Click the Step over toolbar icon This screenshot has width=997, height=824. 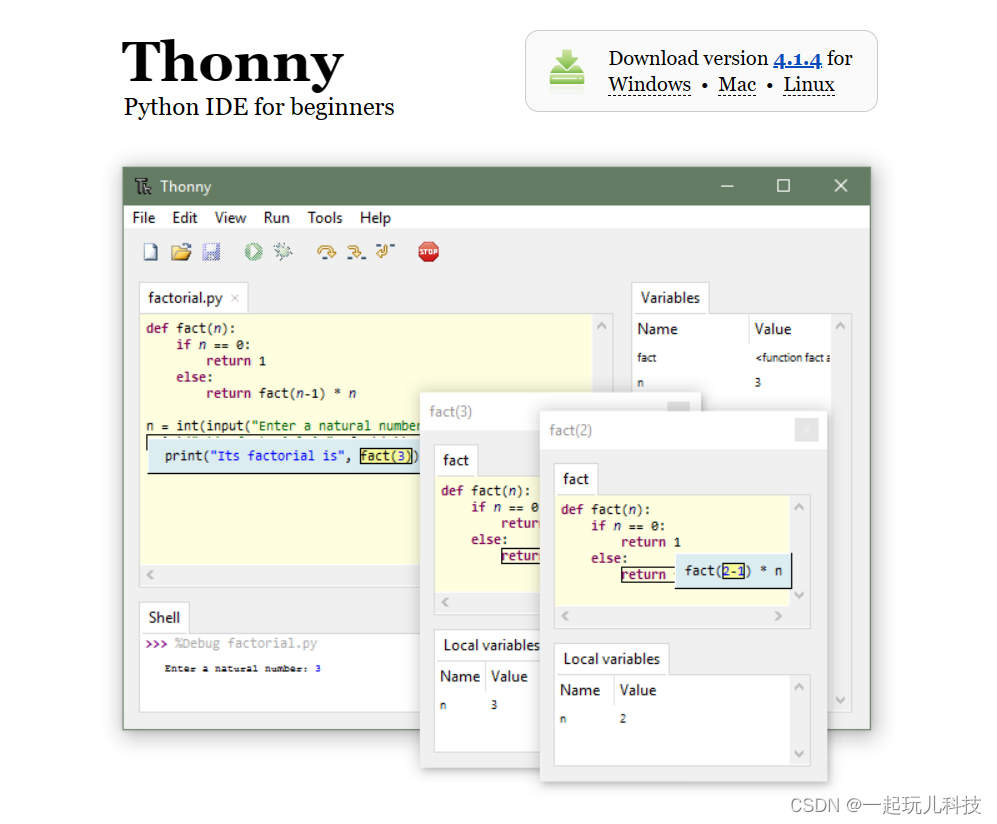tap(326, 252)
